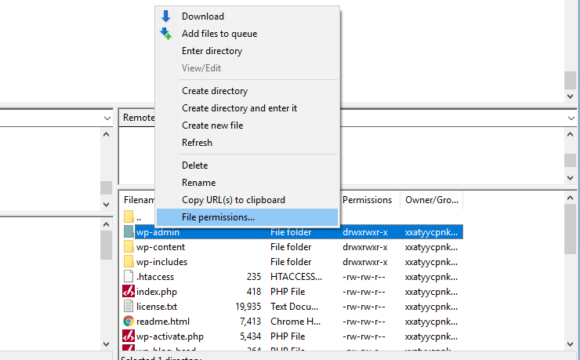Select Download from the context menu
This screenshot has height=360, width=580.
(x=203, y=16)
